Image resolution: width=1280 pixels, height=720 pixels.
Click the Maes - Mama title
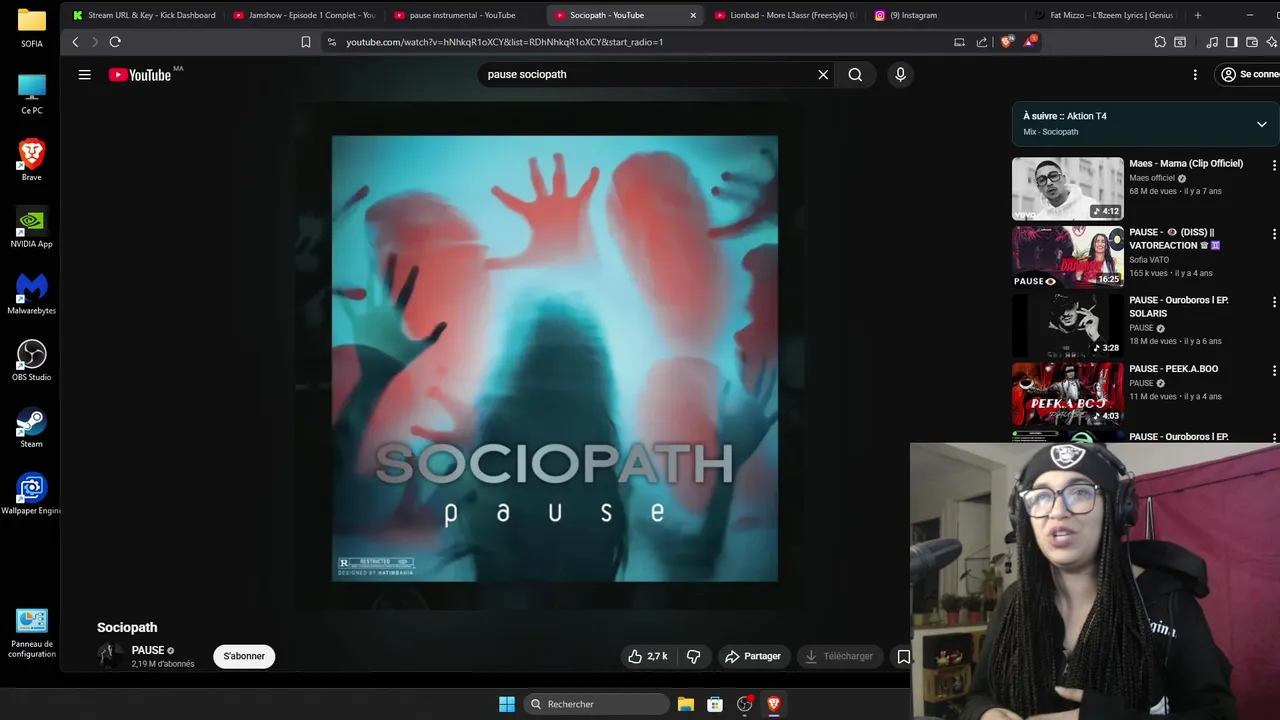(x=1186, y=163)
